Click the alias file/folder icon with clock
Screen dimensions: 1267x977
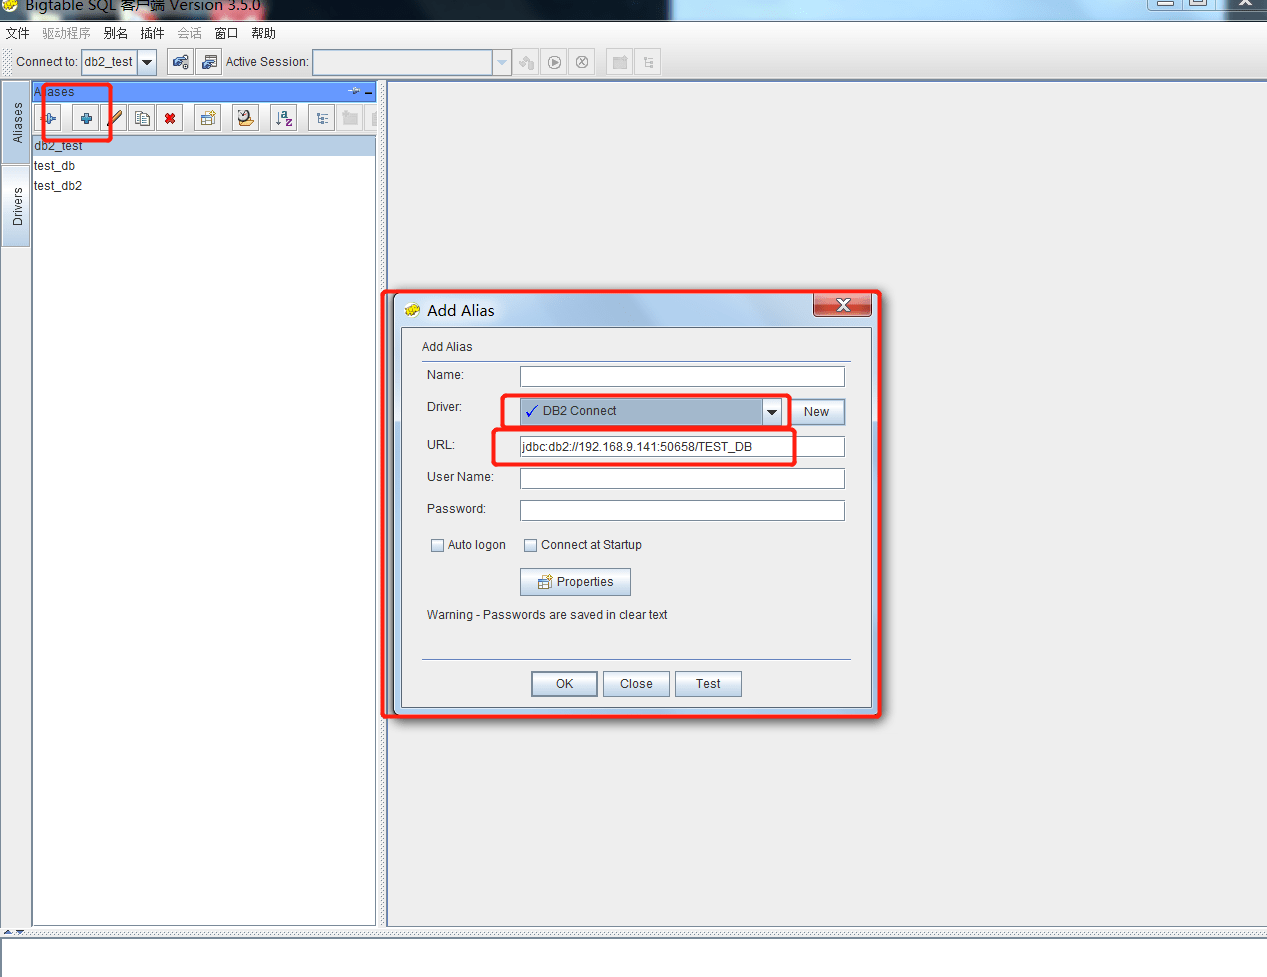[x=245, y=118]
